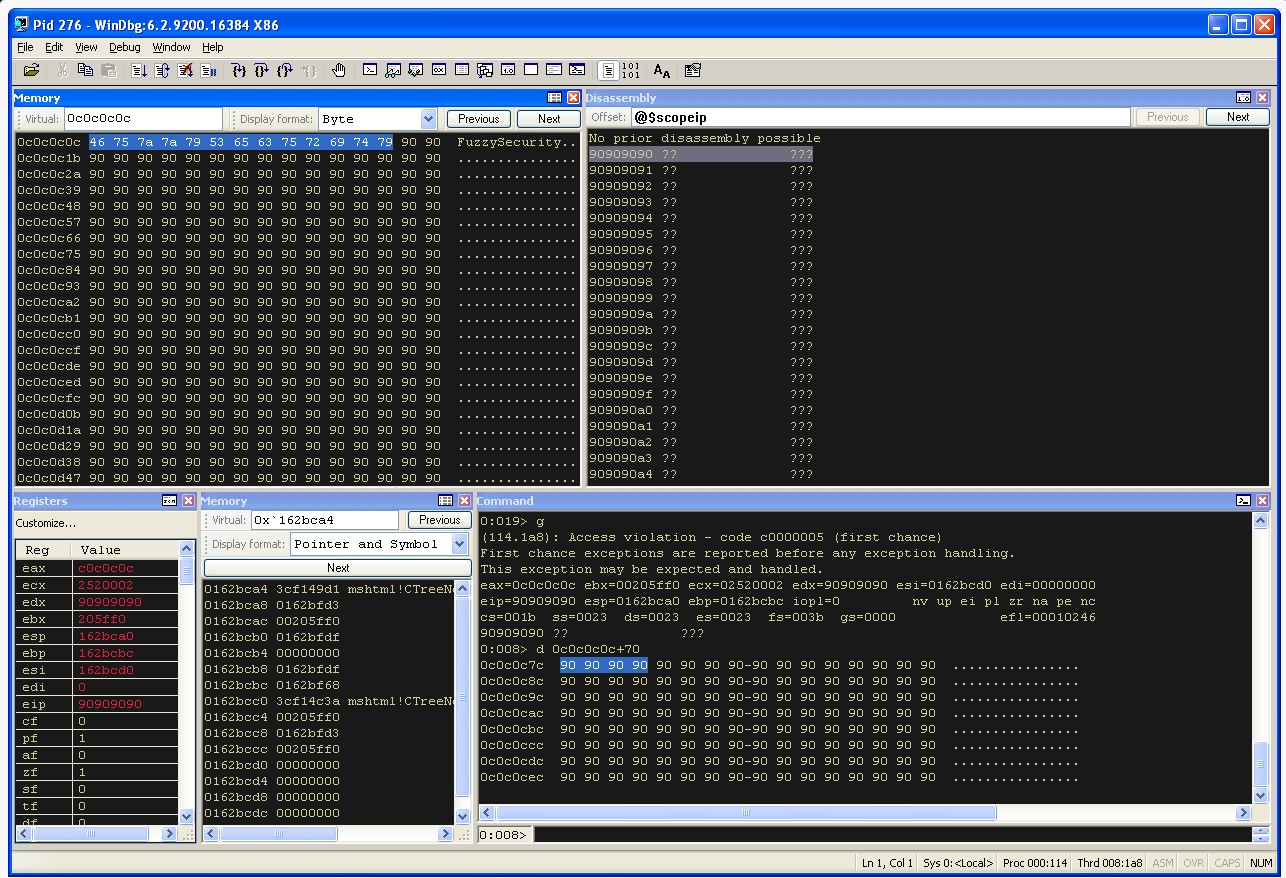This screenshot has height=878, width=1286.
Task: Open the Debug menu
Action: [125, 47]
